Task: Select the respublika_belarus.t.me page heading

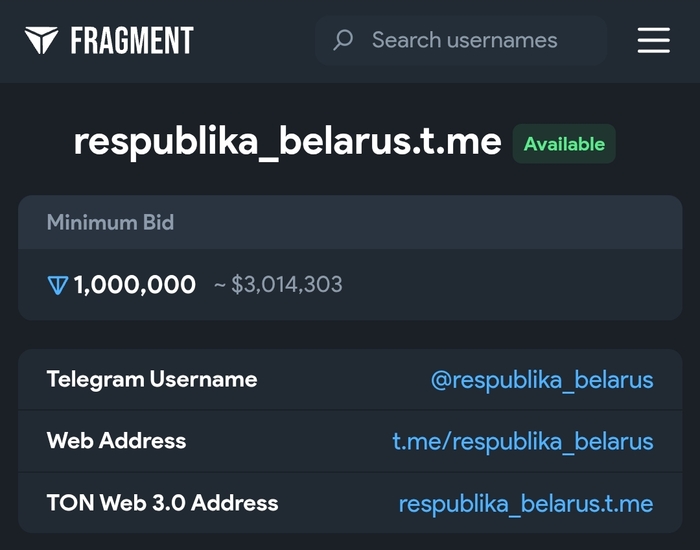Action: 287,142
